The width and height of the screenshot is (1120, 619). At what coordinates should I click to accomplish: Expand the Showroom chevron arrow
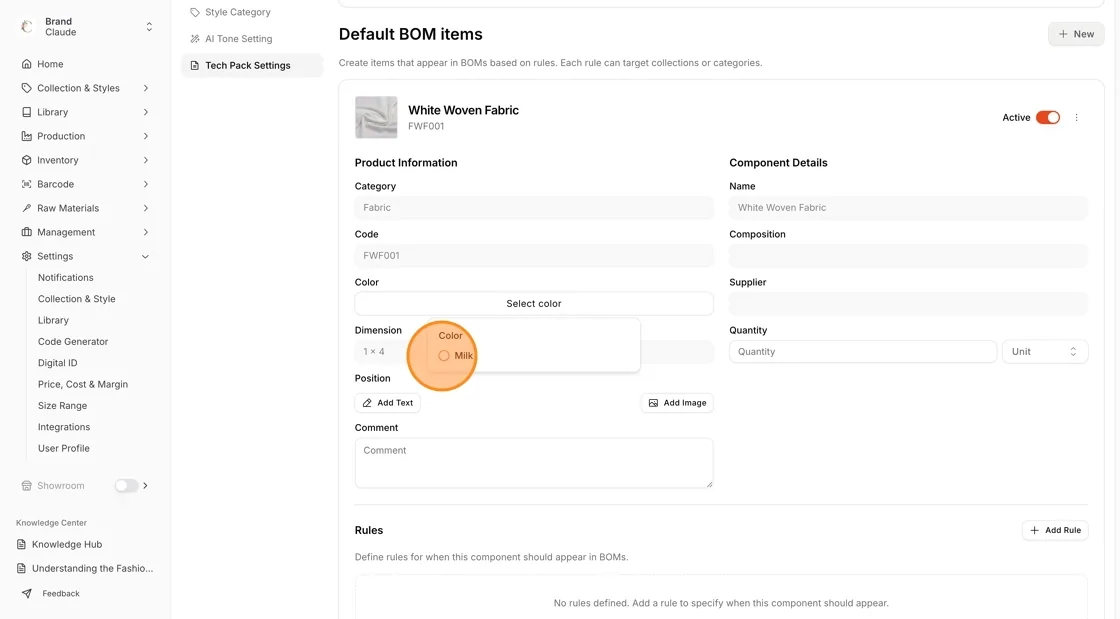[146, 485]
